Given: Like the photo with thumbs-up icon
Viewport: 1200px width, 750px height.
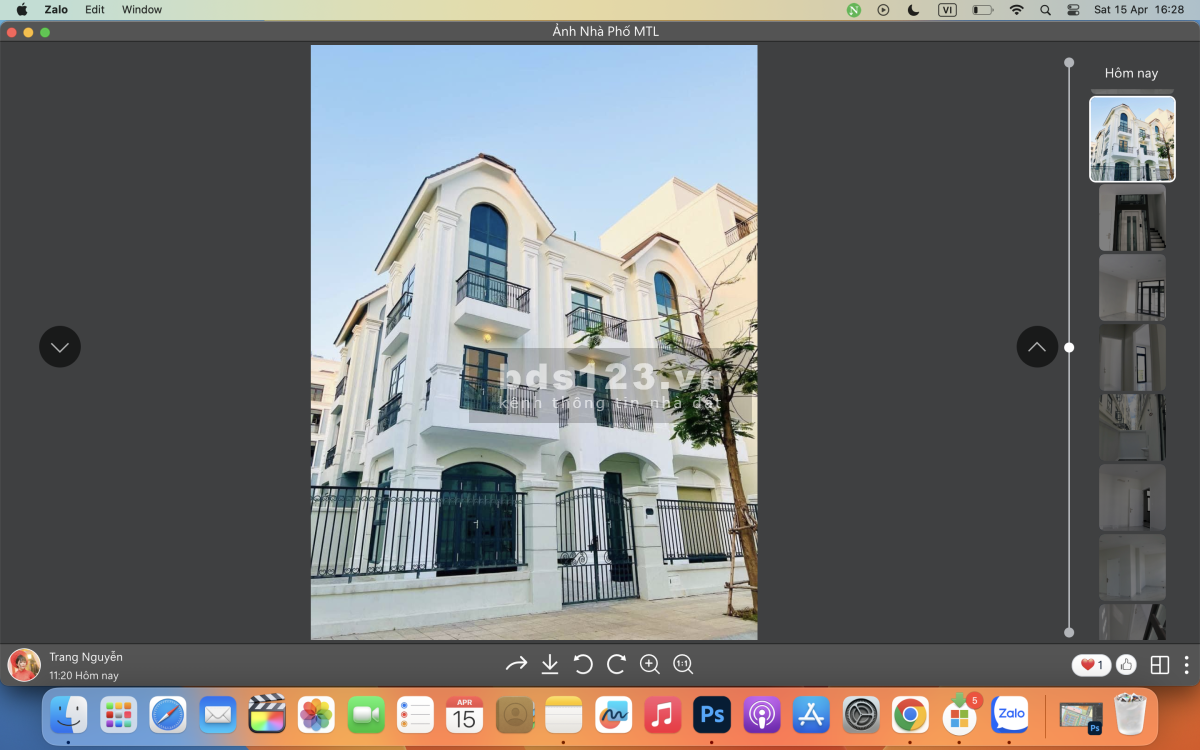Looking at the screenshot, I should click(x=1127, y=665).
